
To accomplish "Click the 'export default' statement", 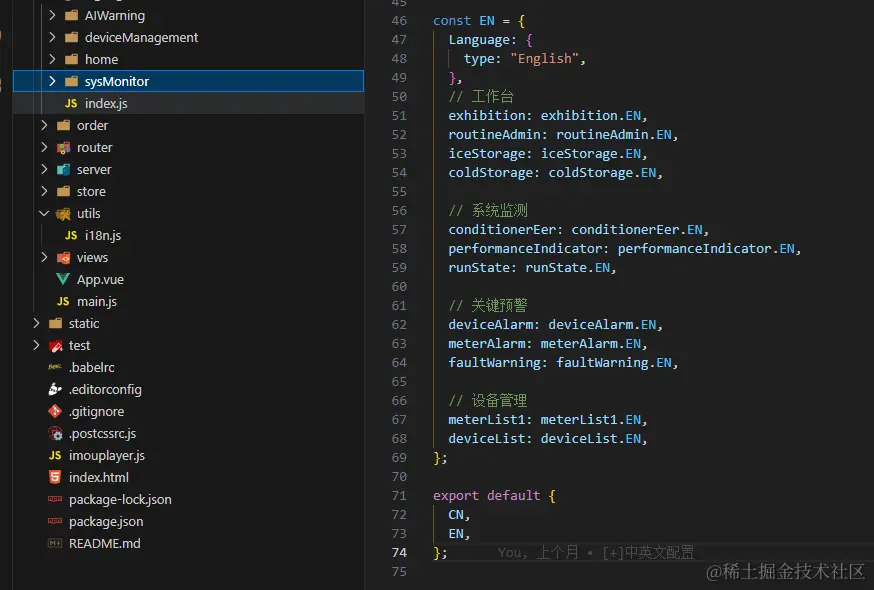I will 487,495.
